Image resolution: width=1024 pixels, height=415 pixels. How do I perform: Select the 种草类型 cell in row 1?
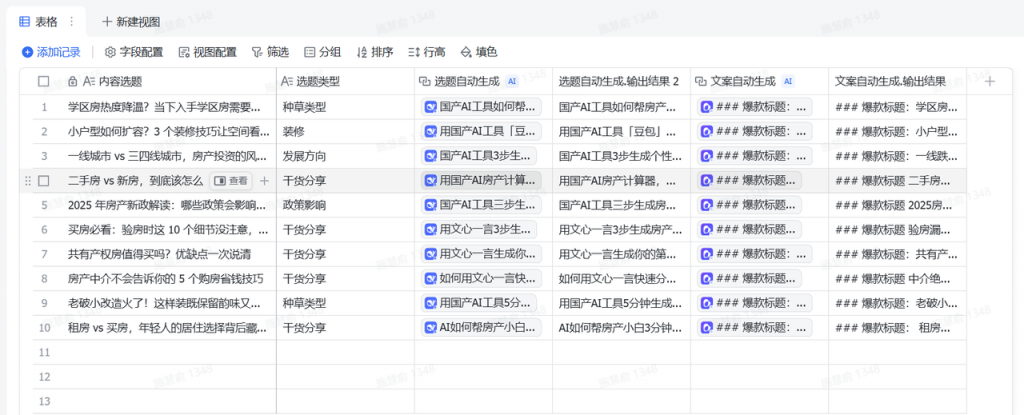[x=345, y=107]
